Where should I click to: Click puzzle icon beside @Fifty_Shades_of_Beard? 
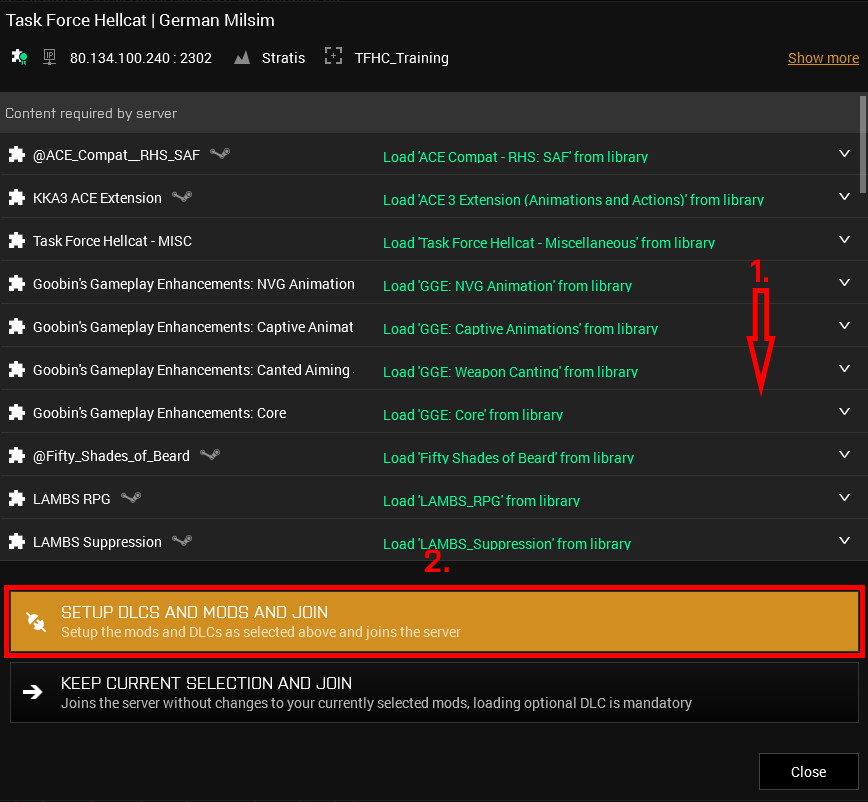pos(17,456)
